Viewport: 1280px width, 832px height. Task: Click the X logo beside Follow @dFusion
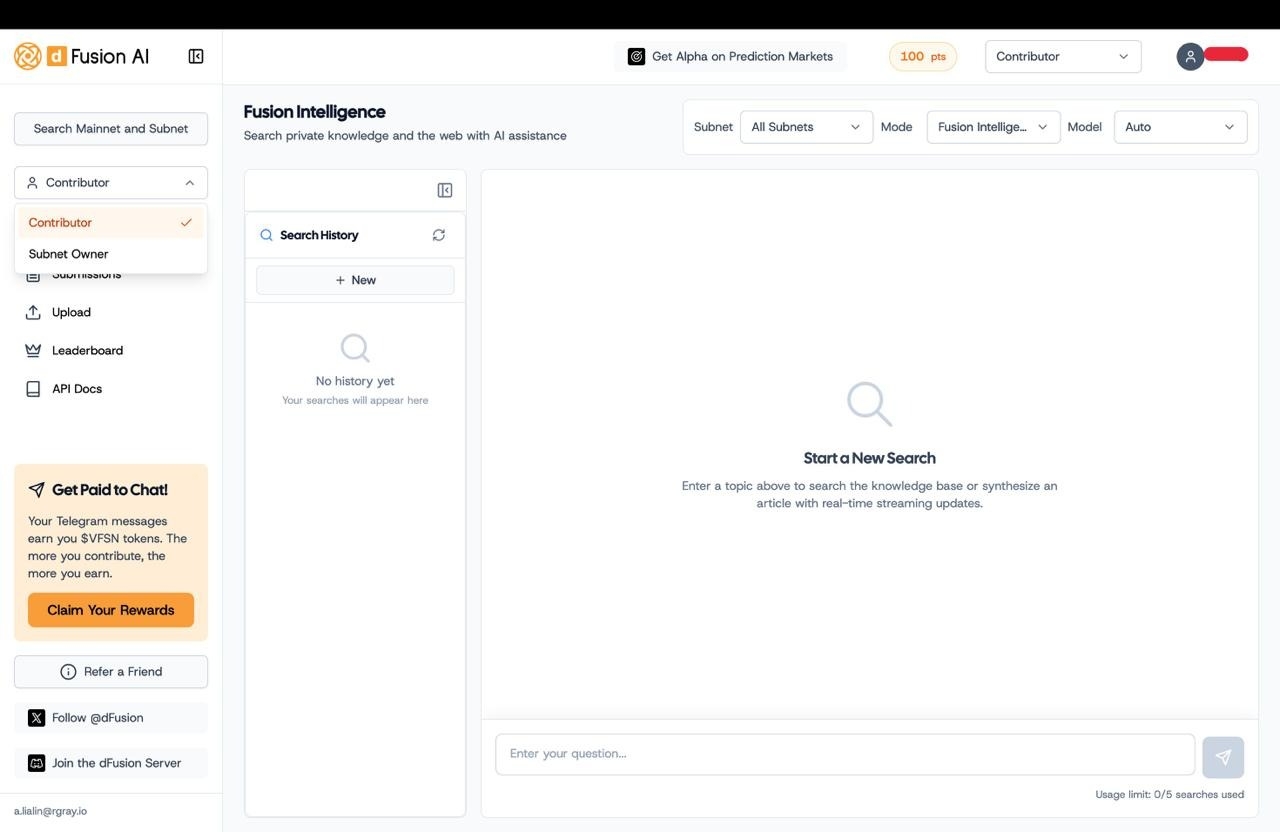(x=36, y=717)
